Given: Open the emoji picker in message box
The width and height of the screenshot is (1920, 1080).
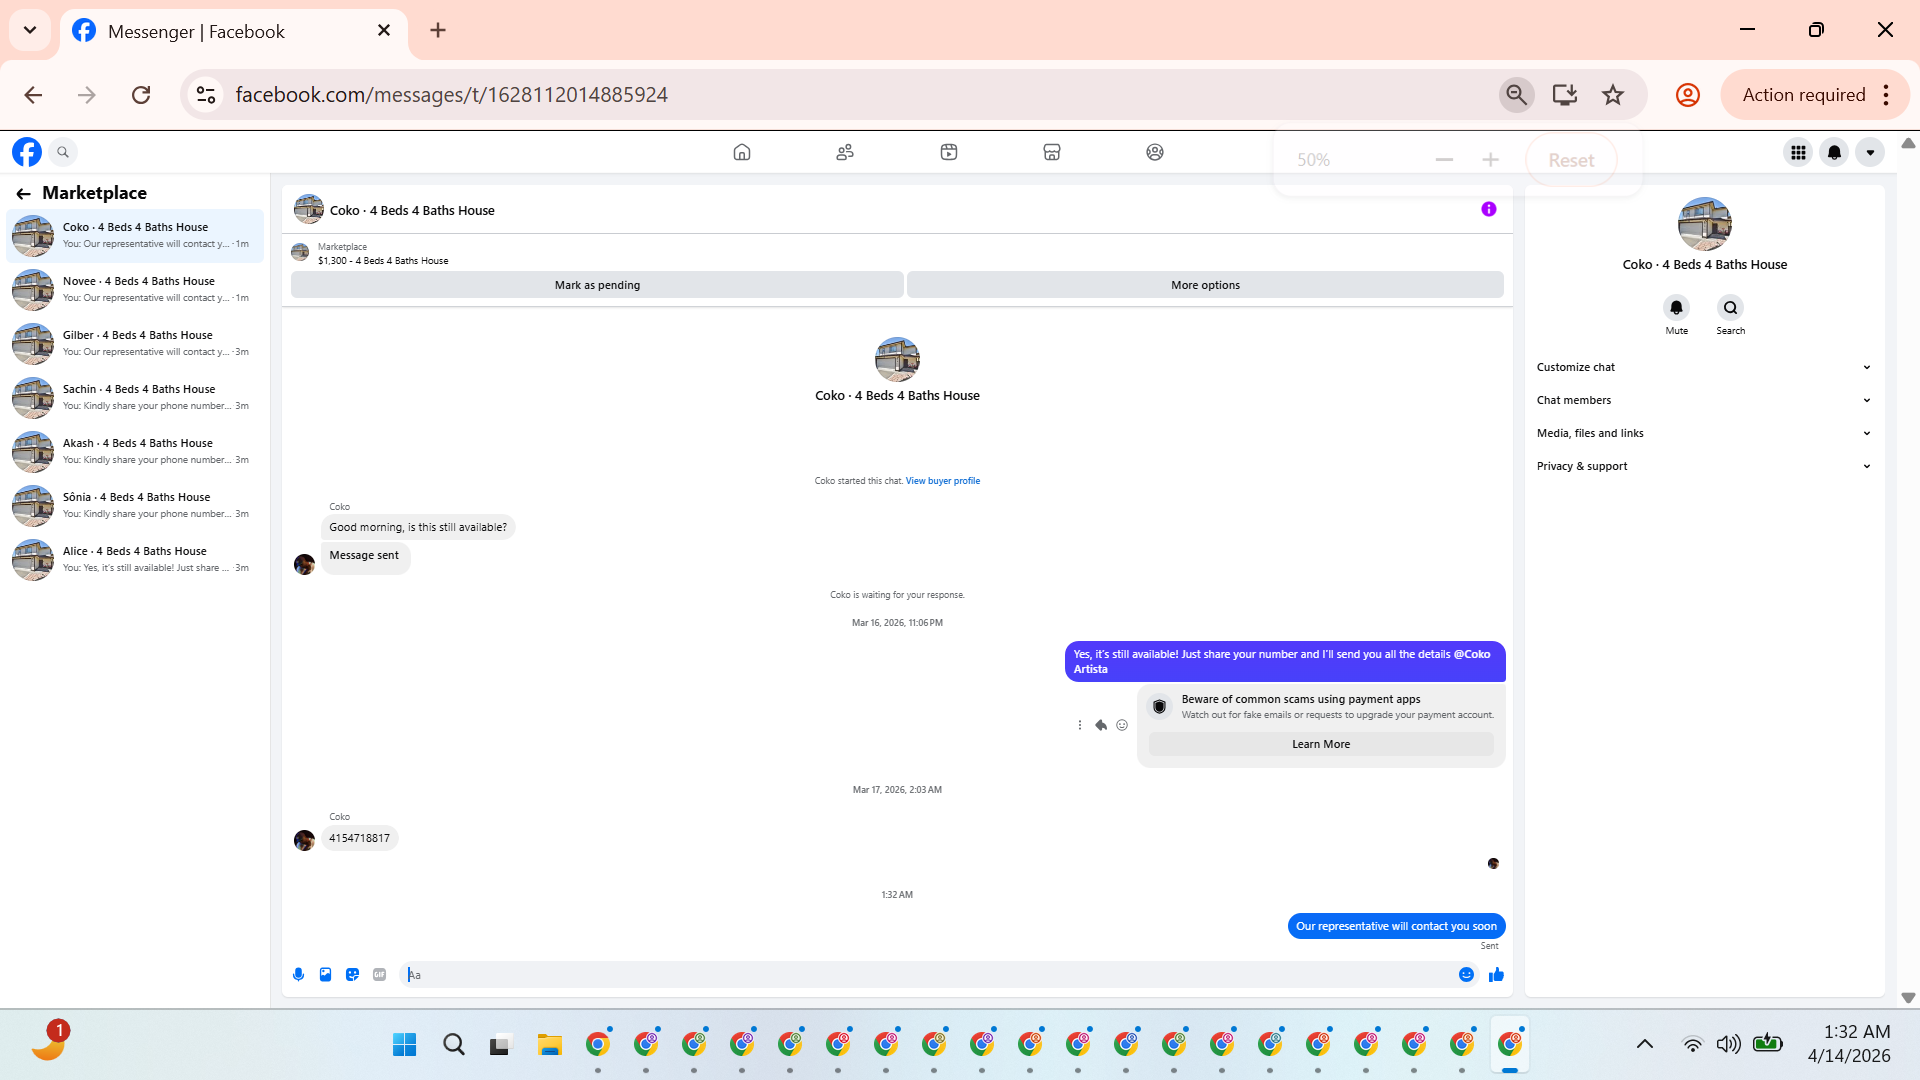Looking at the screenshot, I should [x=1466, y=975].
